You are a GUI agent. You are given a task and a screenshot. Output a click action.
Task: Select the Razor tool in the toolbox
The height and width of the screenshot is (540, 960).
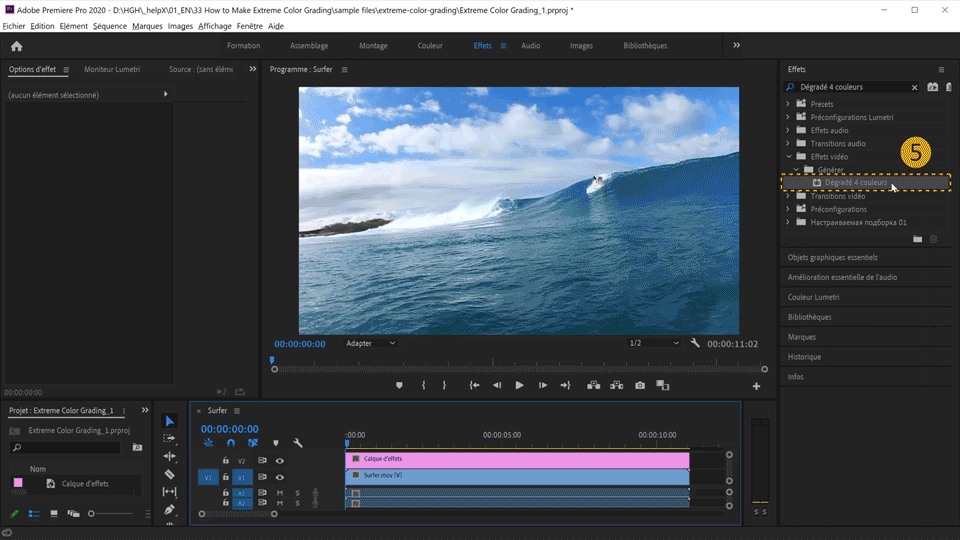170,474
